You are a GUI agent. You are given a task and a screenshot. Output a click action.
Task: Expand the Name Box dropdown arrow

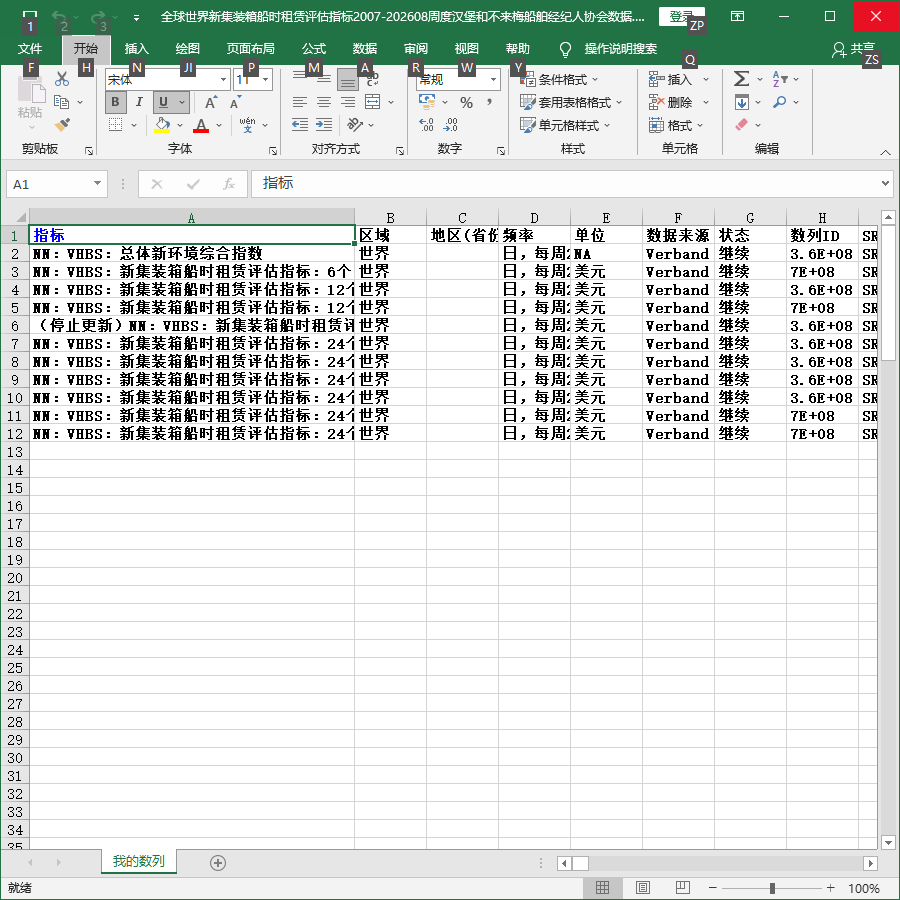(97, 184)
